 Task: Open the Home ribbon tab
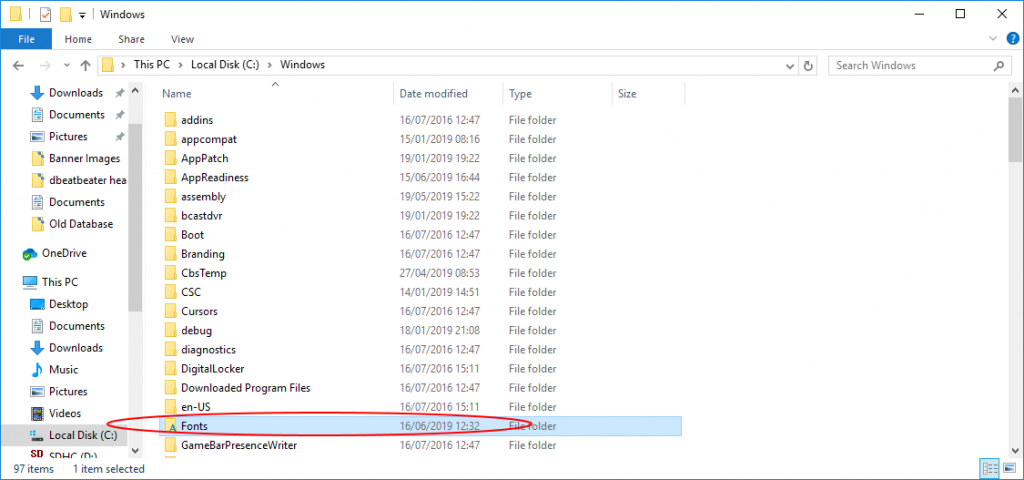point(78,39)
